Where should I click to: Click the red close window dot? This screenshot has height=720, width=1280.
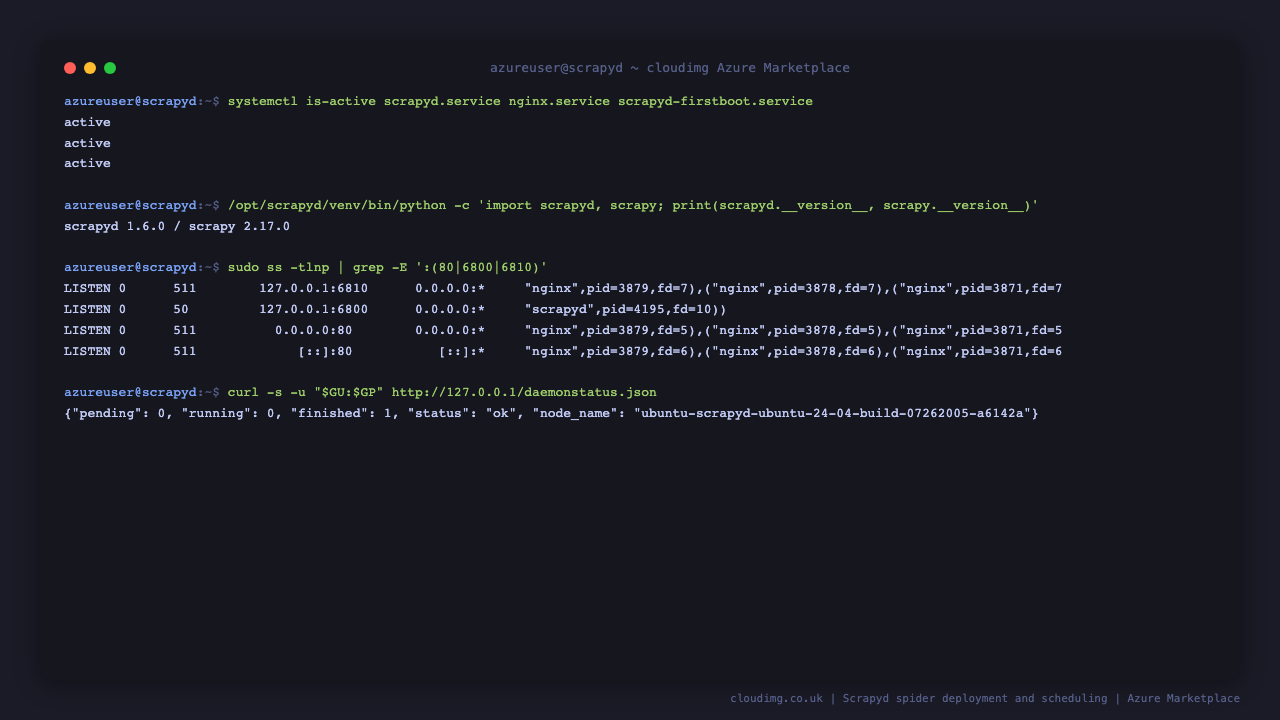[x=70, y=68]
